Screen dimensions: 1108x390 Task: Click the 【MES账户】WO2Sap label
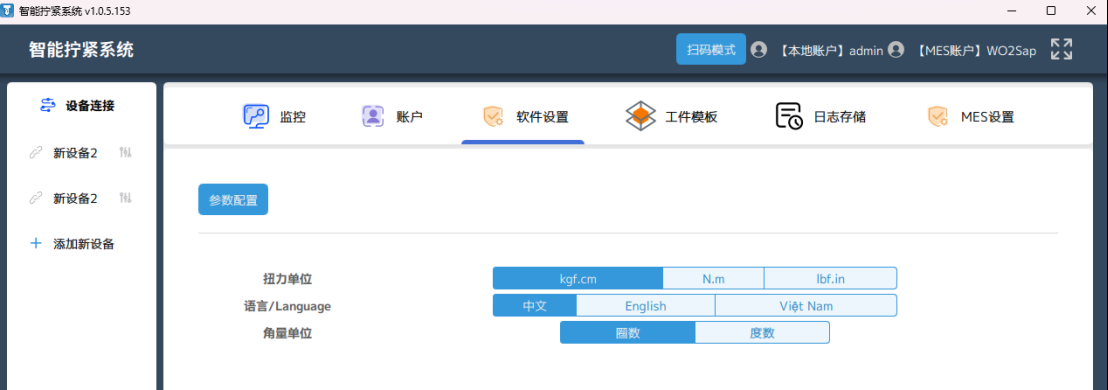[x=975, y=50]
